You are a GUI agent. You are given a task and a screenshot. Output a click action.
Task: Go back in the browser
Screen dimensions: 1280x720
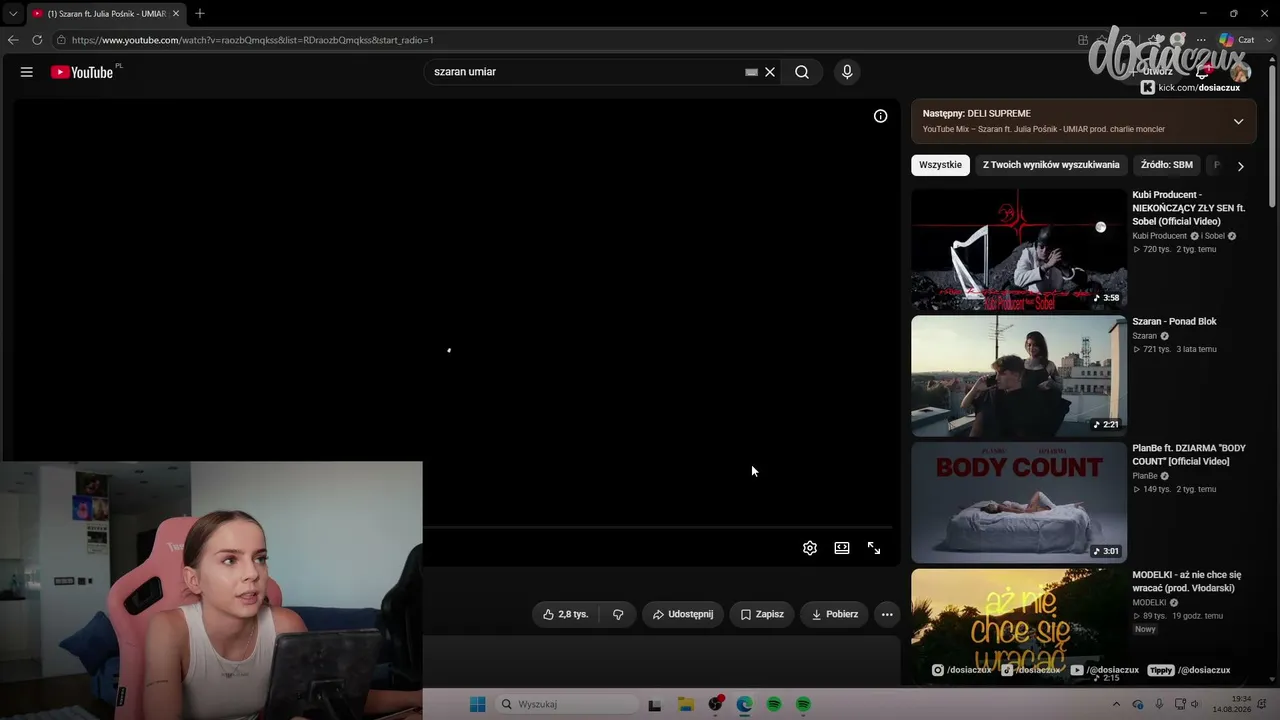13,40
